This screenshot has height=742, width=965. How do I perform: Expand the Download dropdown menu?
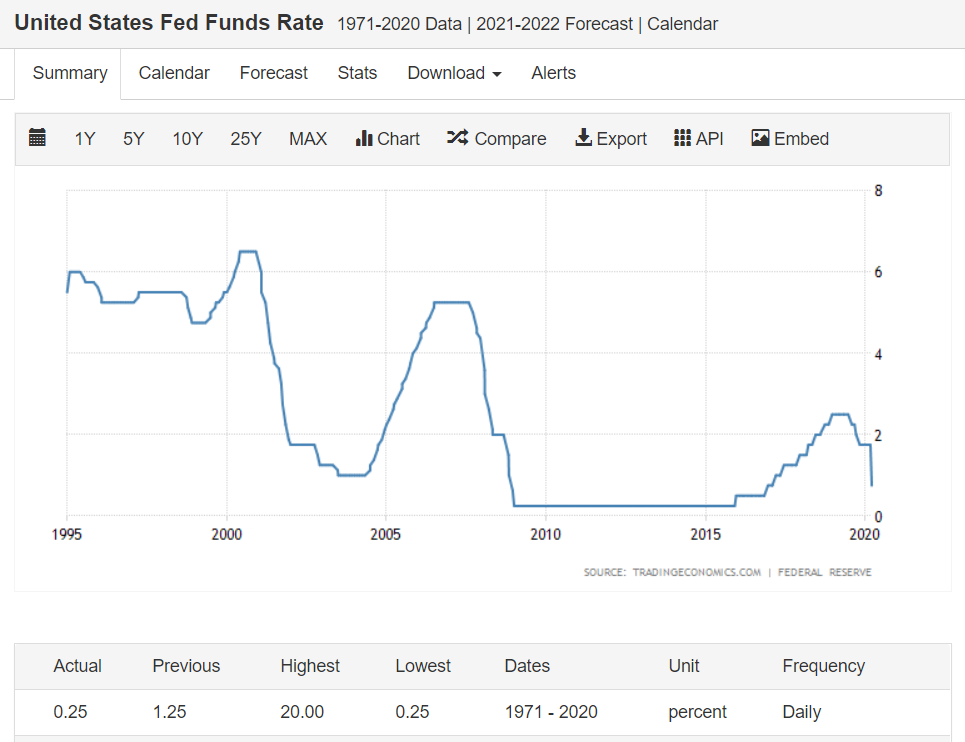click(454, 73)
